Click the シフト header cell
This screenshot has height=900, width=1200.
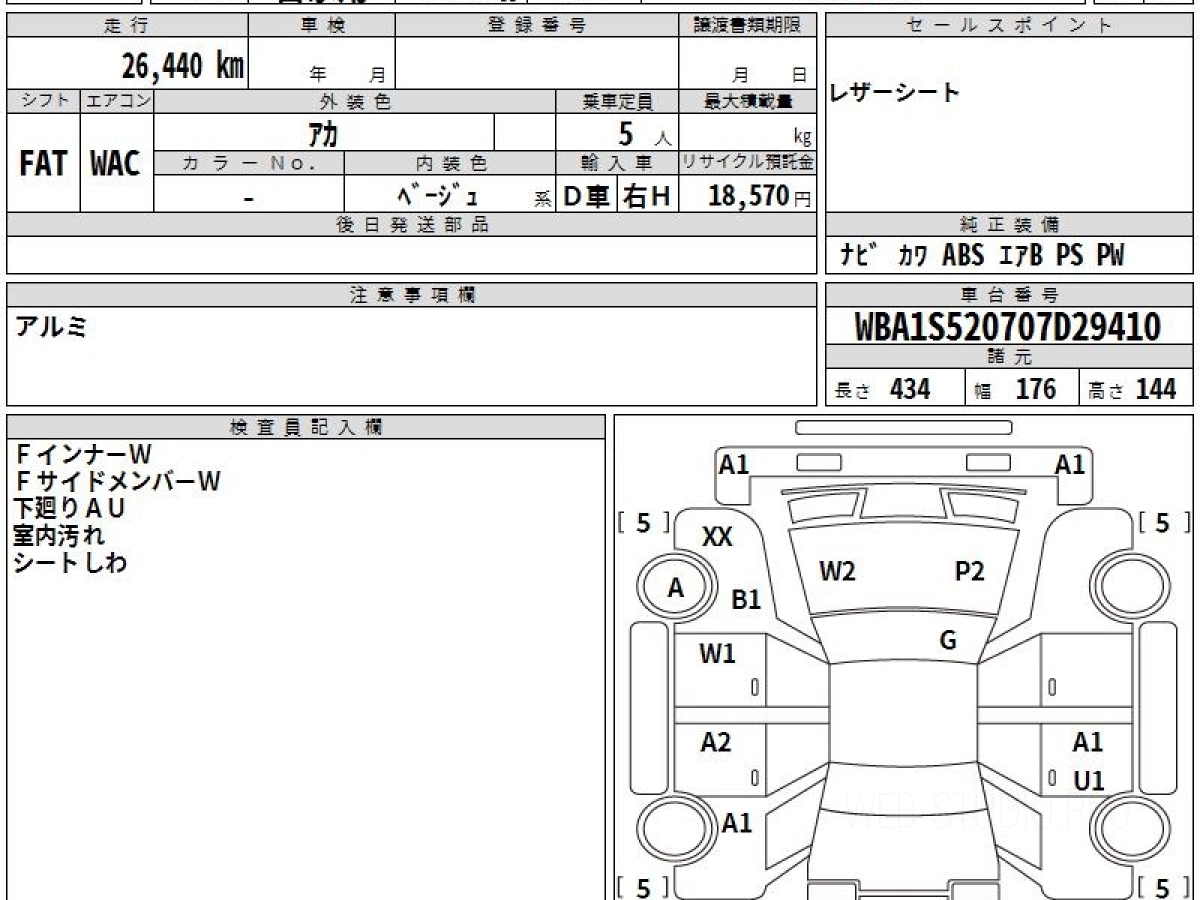coord(43,101)
